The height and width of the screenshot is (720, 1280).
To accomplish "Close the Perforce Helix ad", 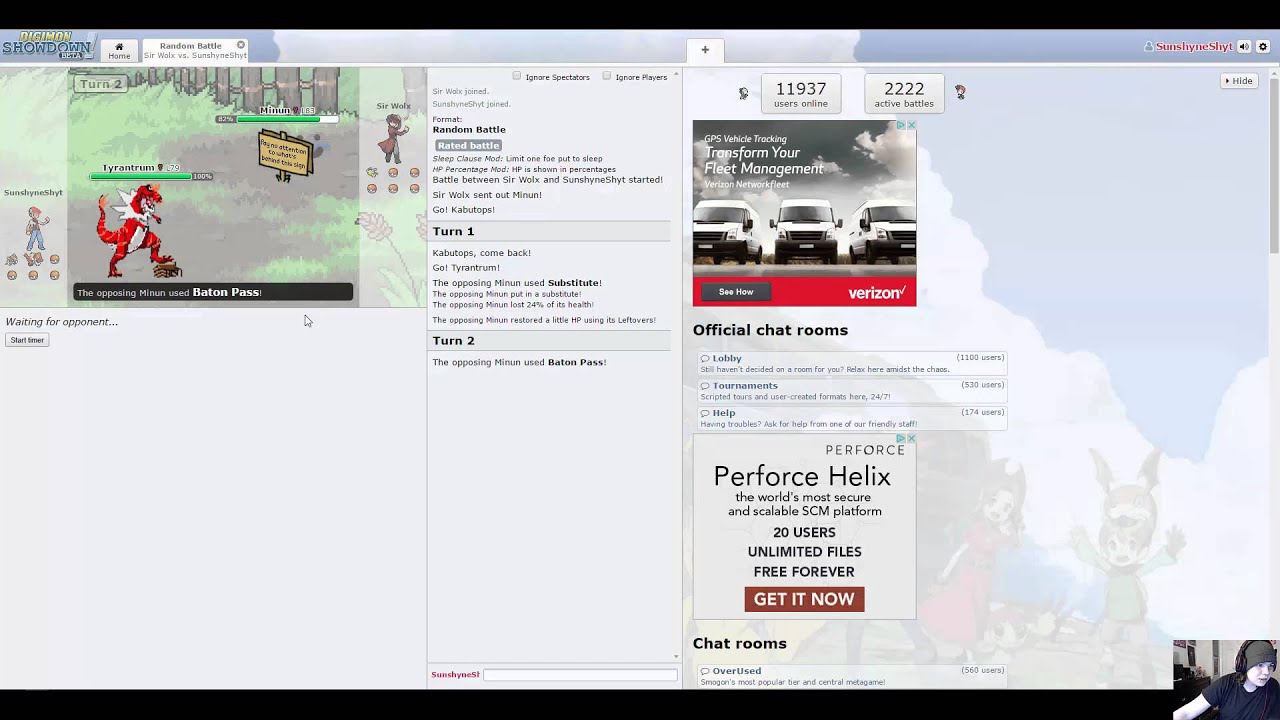I will pos(911,438).
